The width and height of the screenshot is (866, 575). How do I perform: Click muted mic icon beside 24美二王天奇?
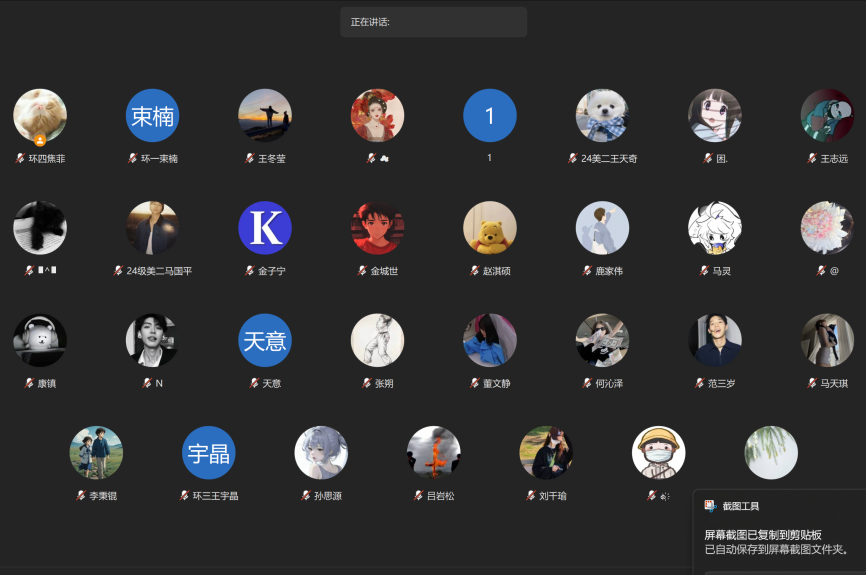tap(573, 159)
